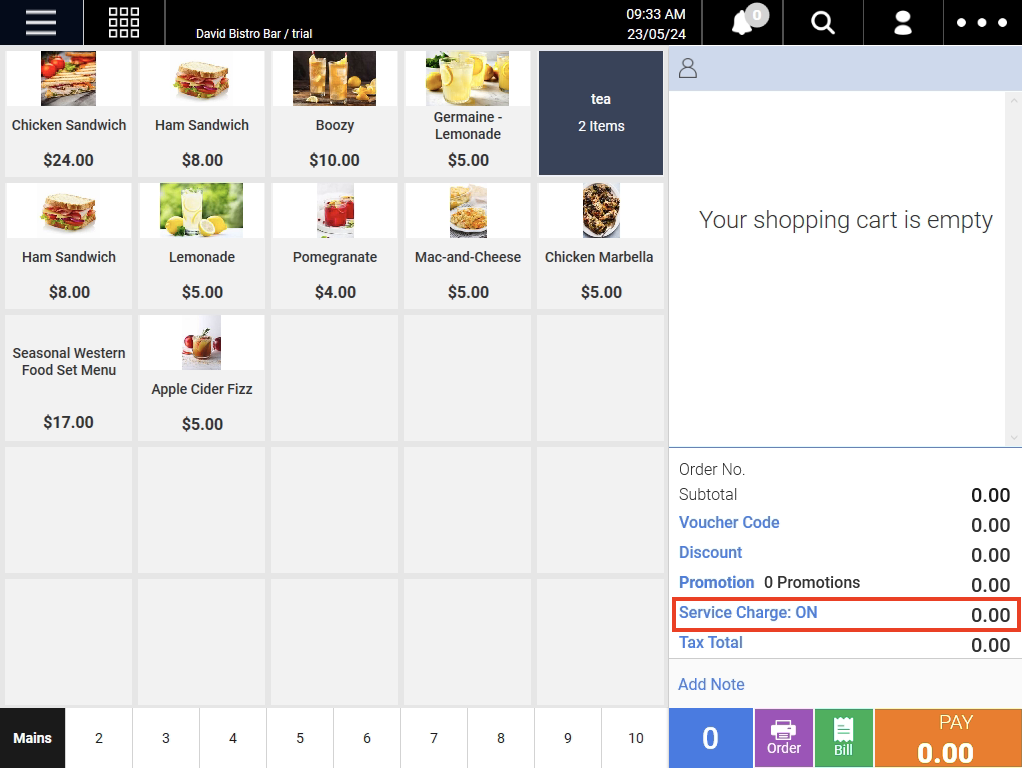This screenshot has width=1022, height=768.
Task: Open the Seasonal Western Food Set Menu
Action: [69, 377]
